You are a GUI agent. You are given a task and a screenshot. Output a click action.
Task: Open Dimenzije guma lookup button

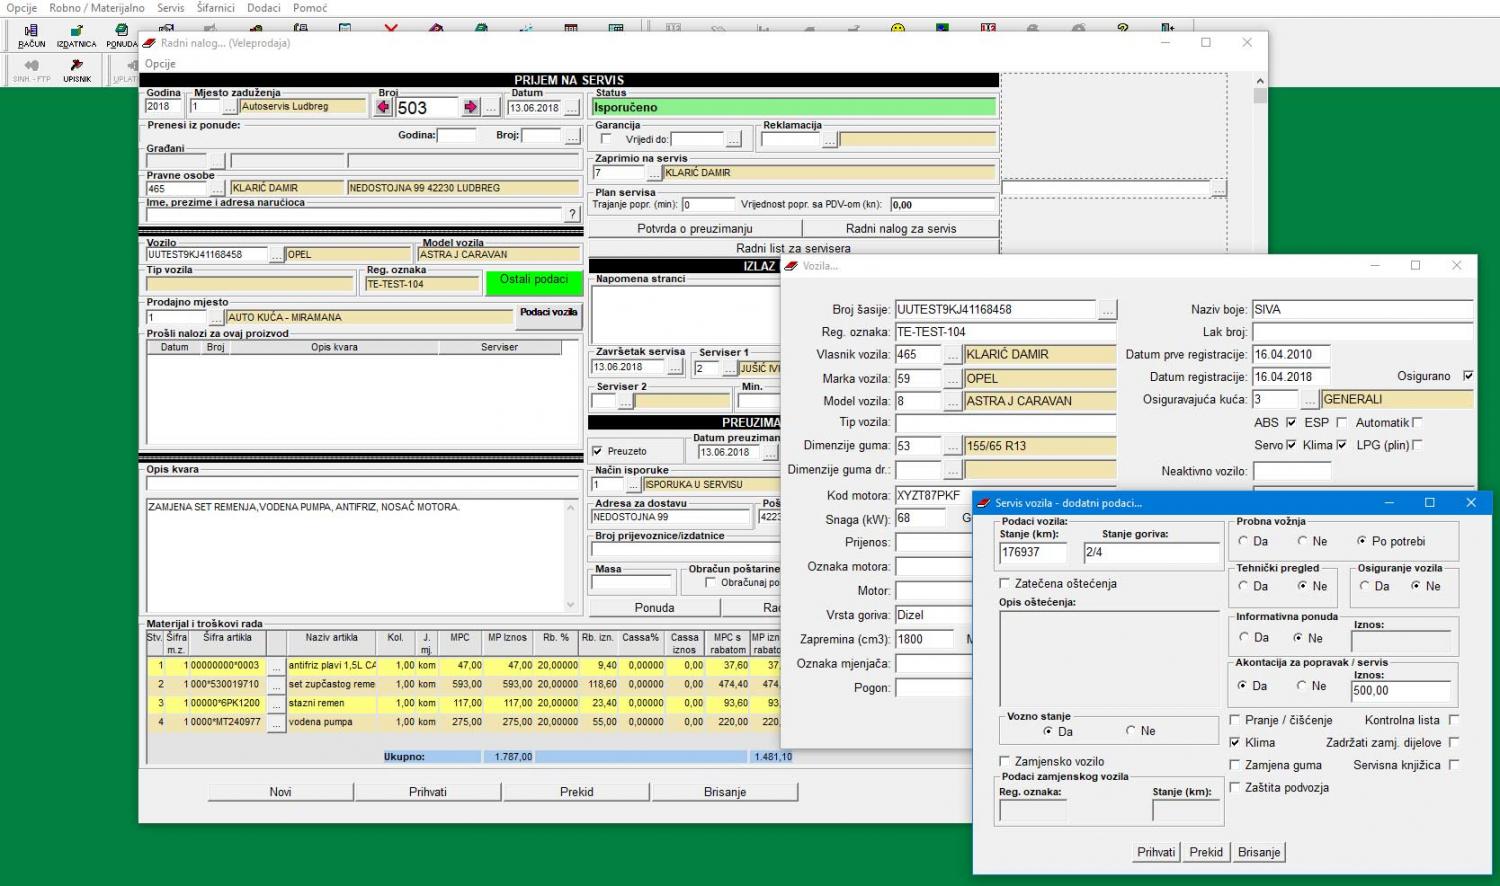953,446
